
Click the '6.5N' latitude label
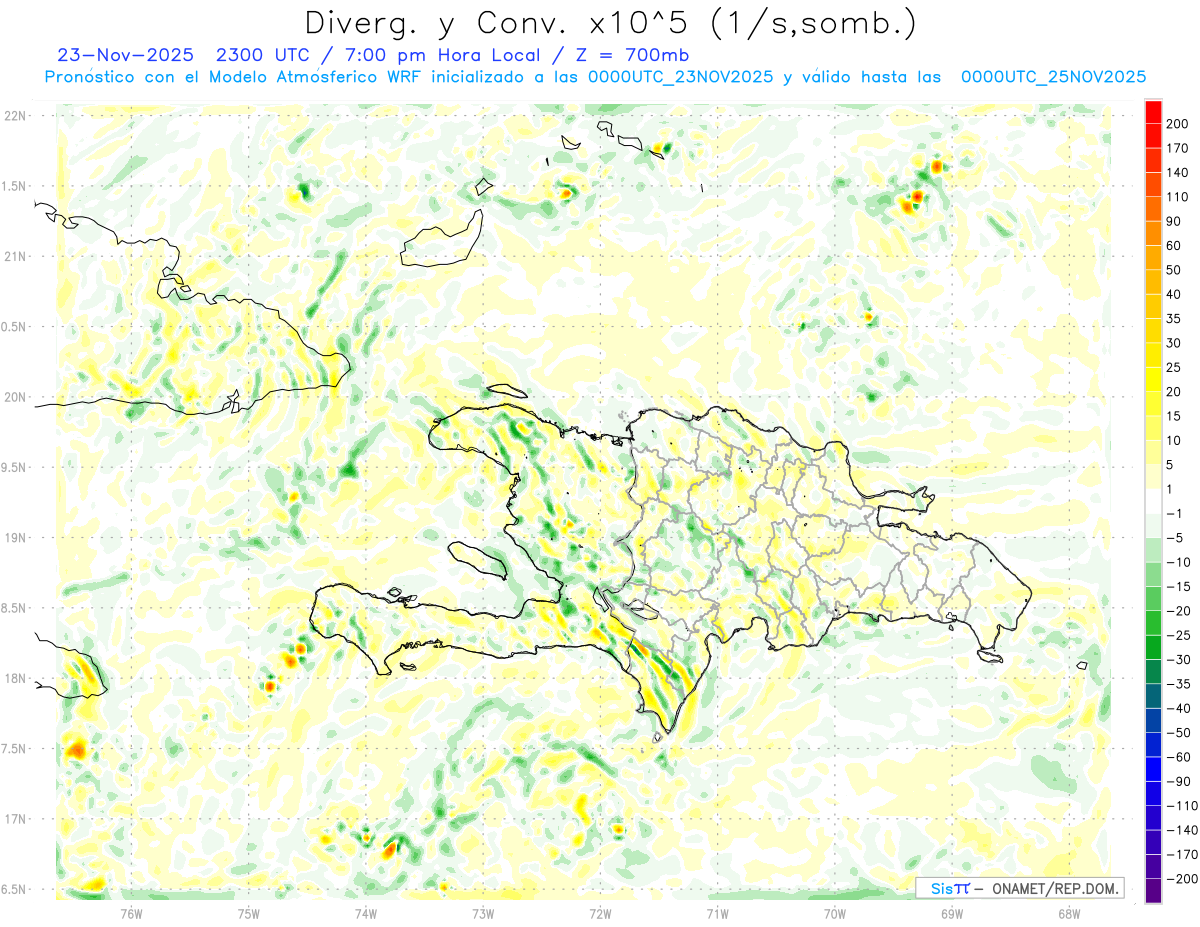coord(15,890)
